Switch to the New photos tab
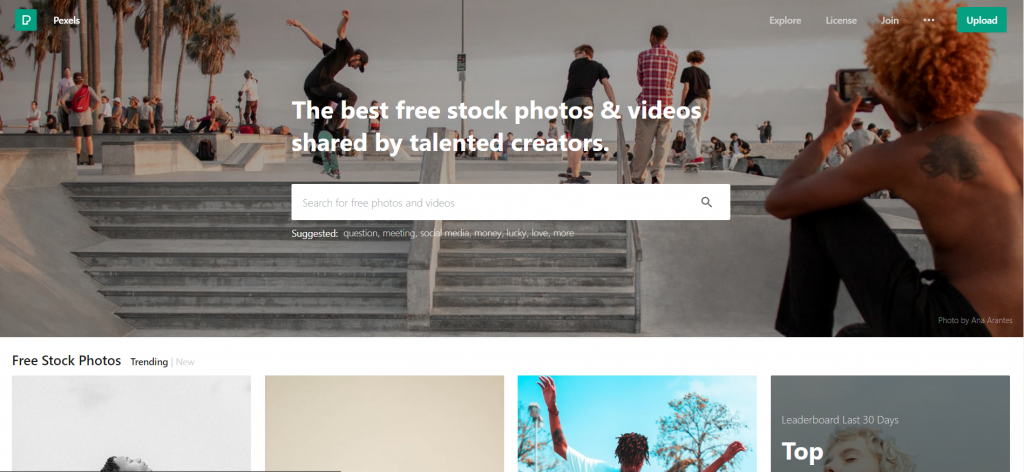 (x=185, y=362)
